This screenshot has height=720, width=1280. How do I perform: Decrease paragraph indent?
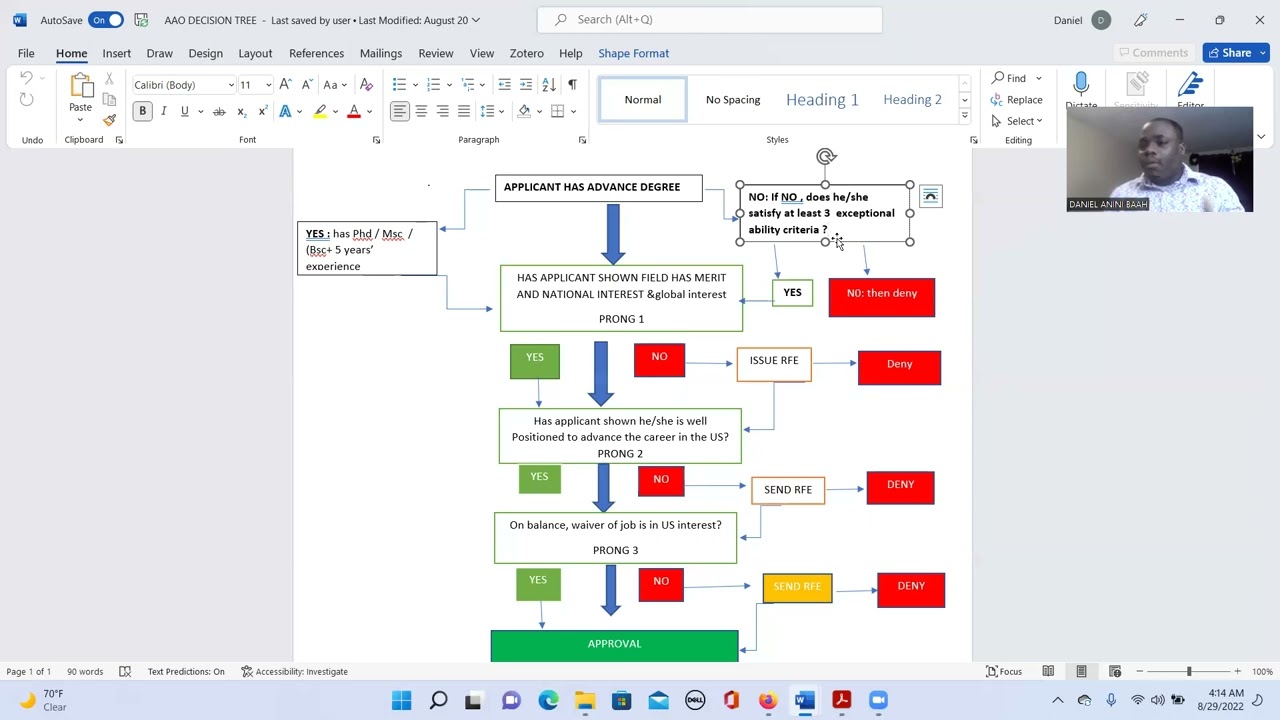(504, 84)
